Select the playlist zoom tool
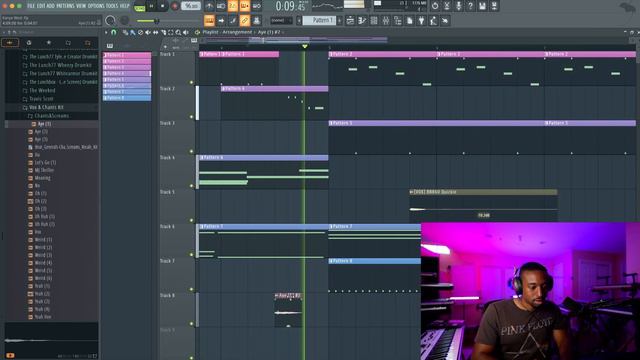 pos(178,32)
